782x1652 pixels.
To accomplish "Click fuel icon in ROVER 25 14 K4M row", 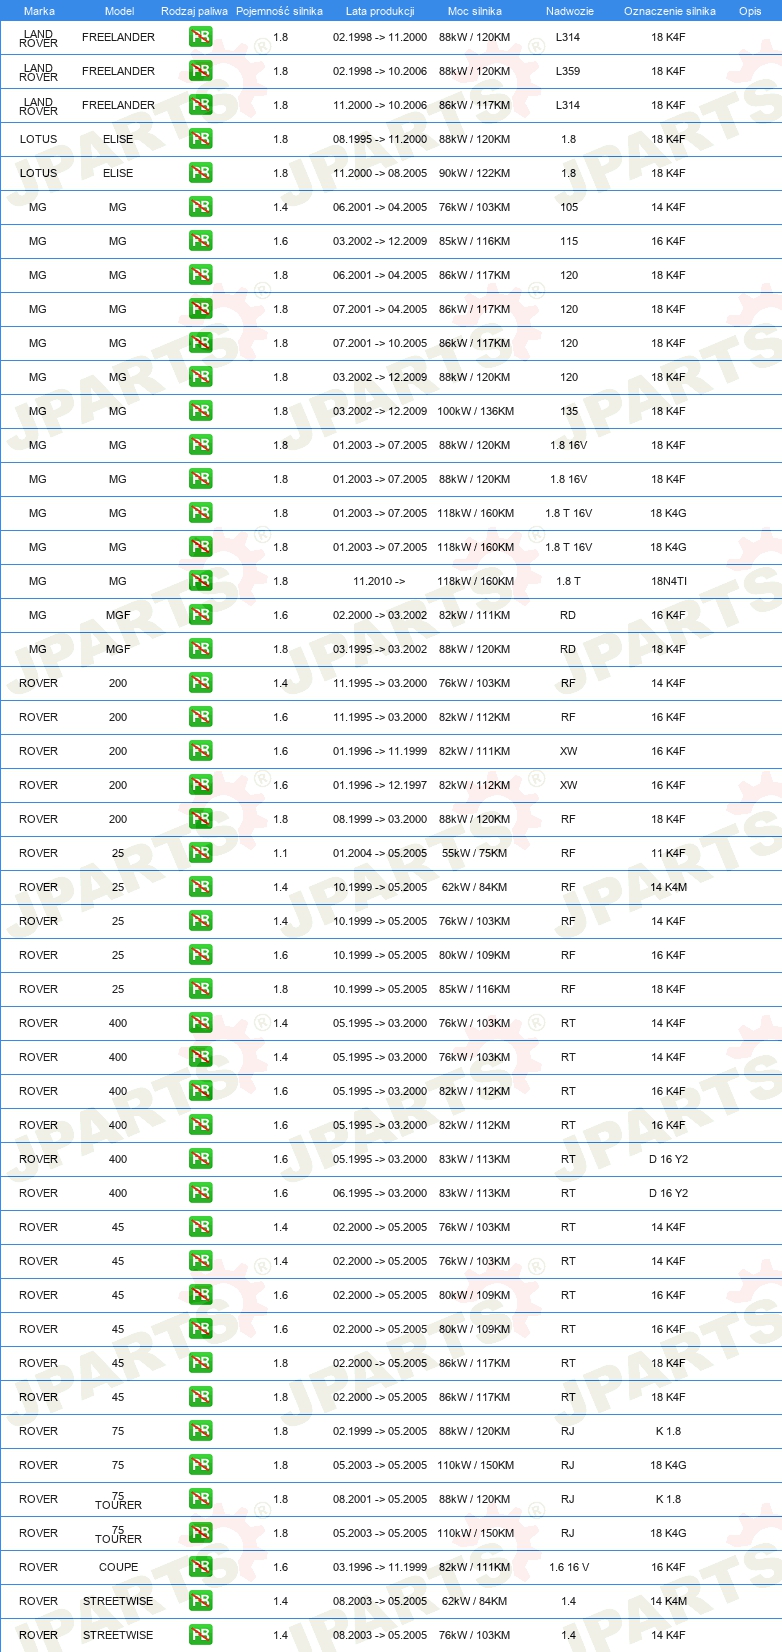I will [x=201, y=887].
